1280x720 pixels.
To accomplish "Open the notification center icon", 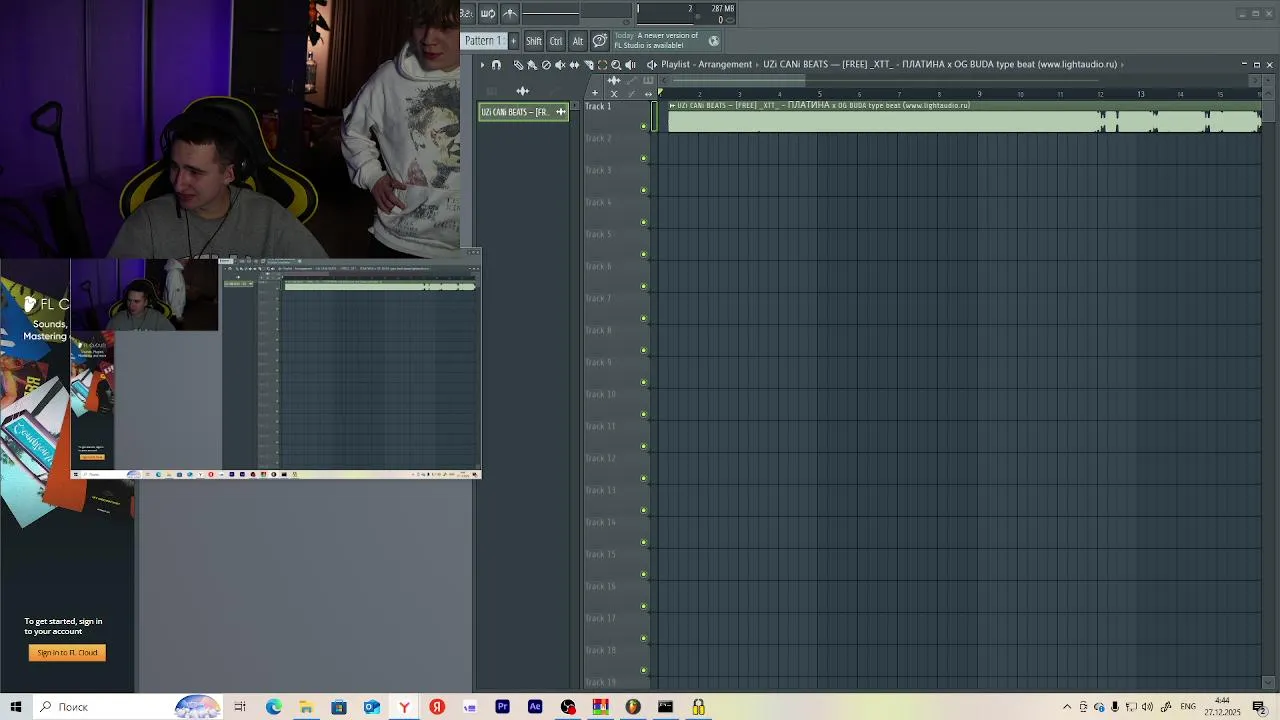I will point(1259,707).
